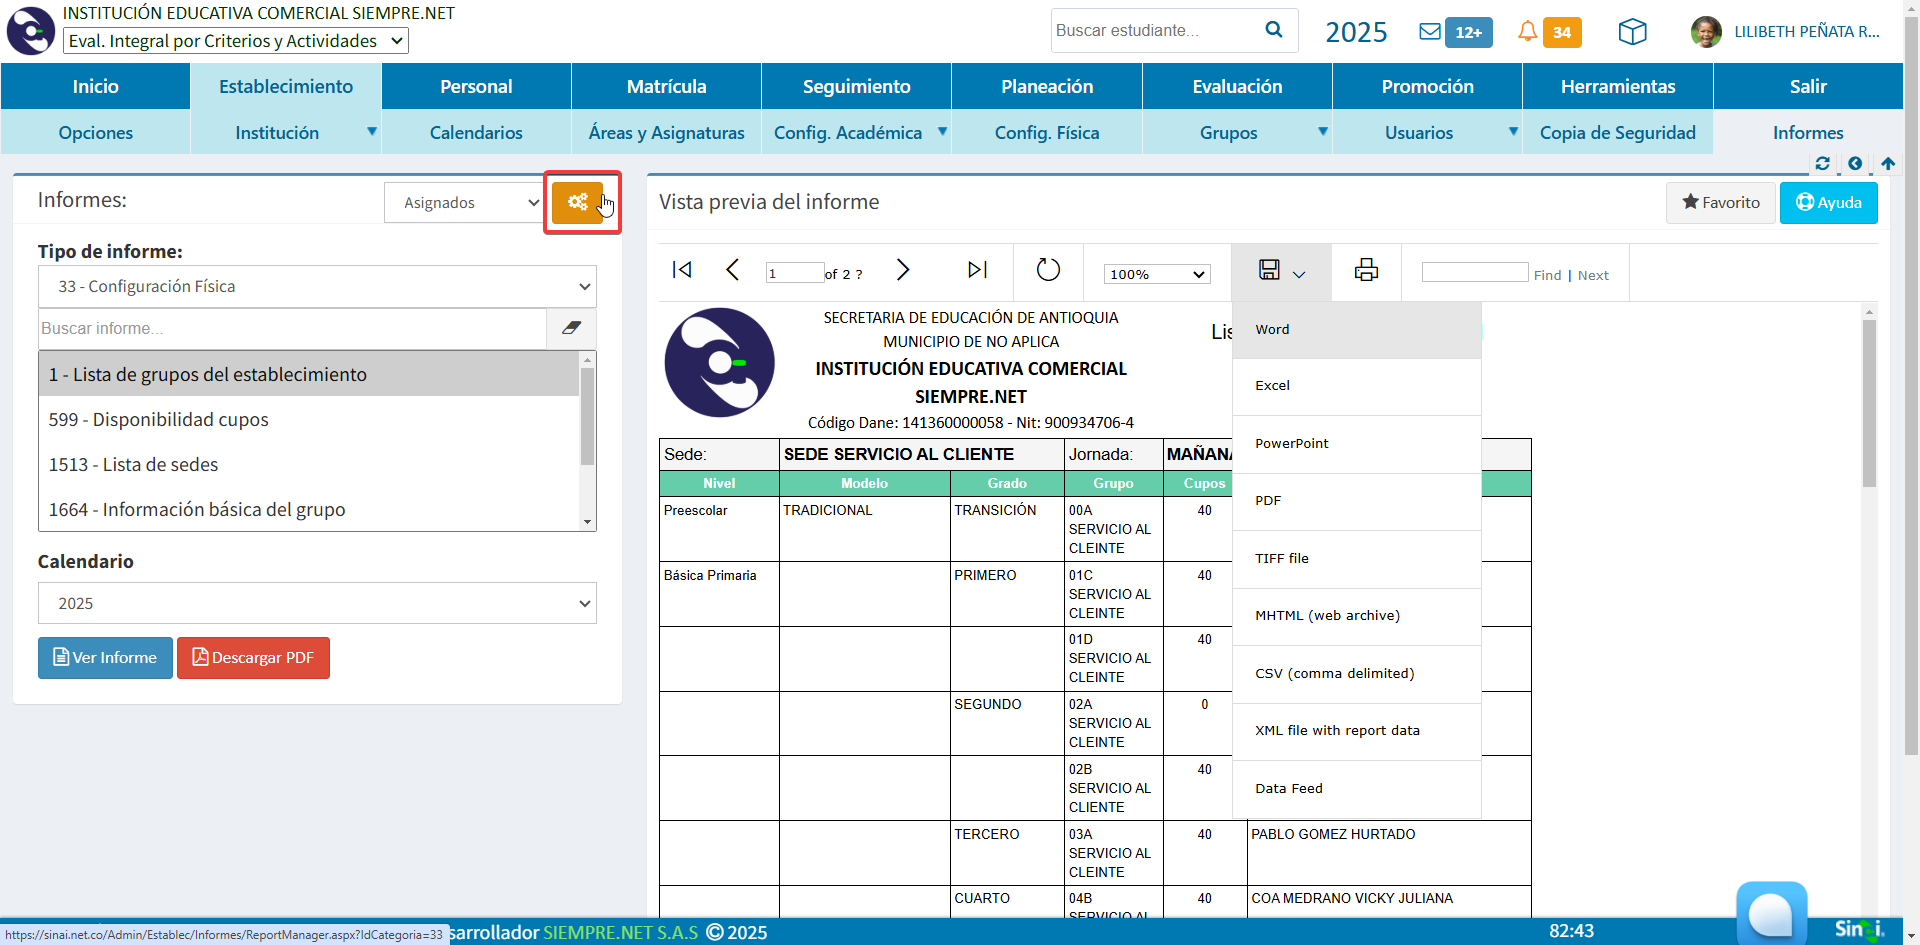Expand the Calendario 2025 dropdown
The height and width of the screenshot is (945, 1920).
pos(317,603)
